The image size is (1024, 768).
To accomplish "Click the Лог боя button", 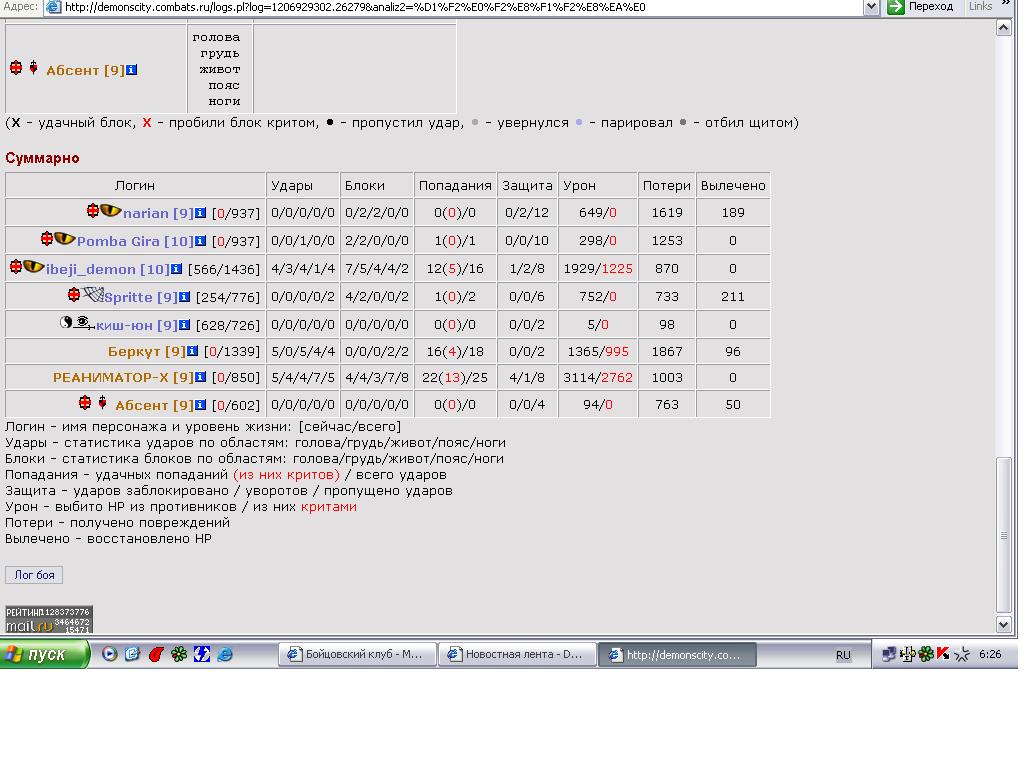I will coord(35,575).
